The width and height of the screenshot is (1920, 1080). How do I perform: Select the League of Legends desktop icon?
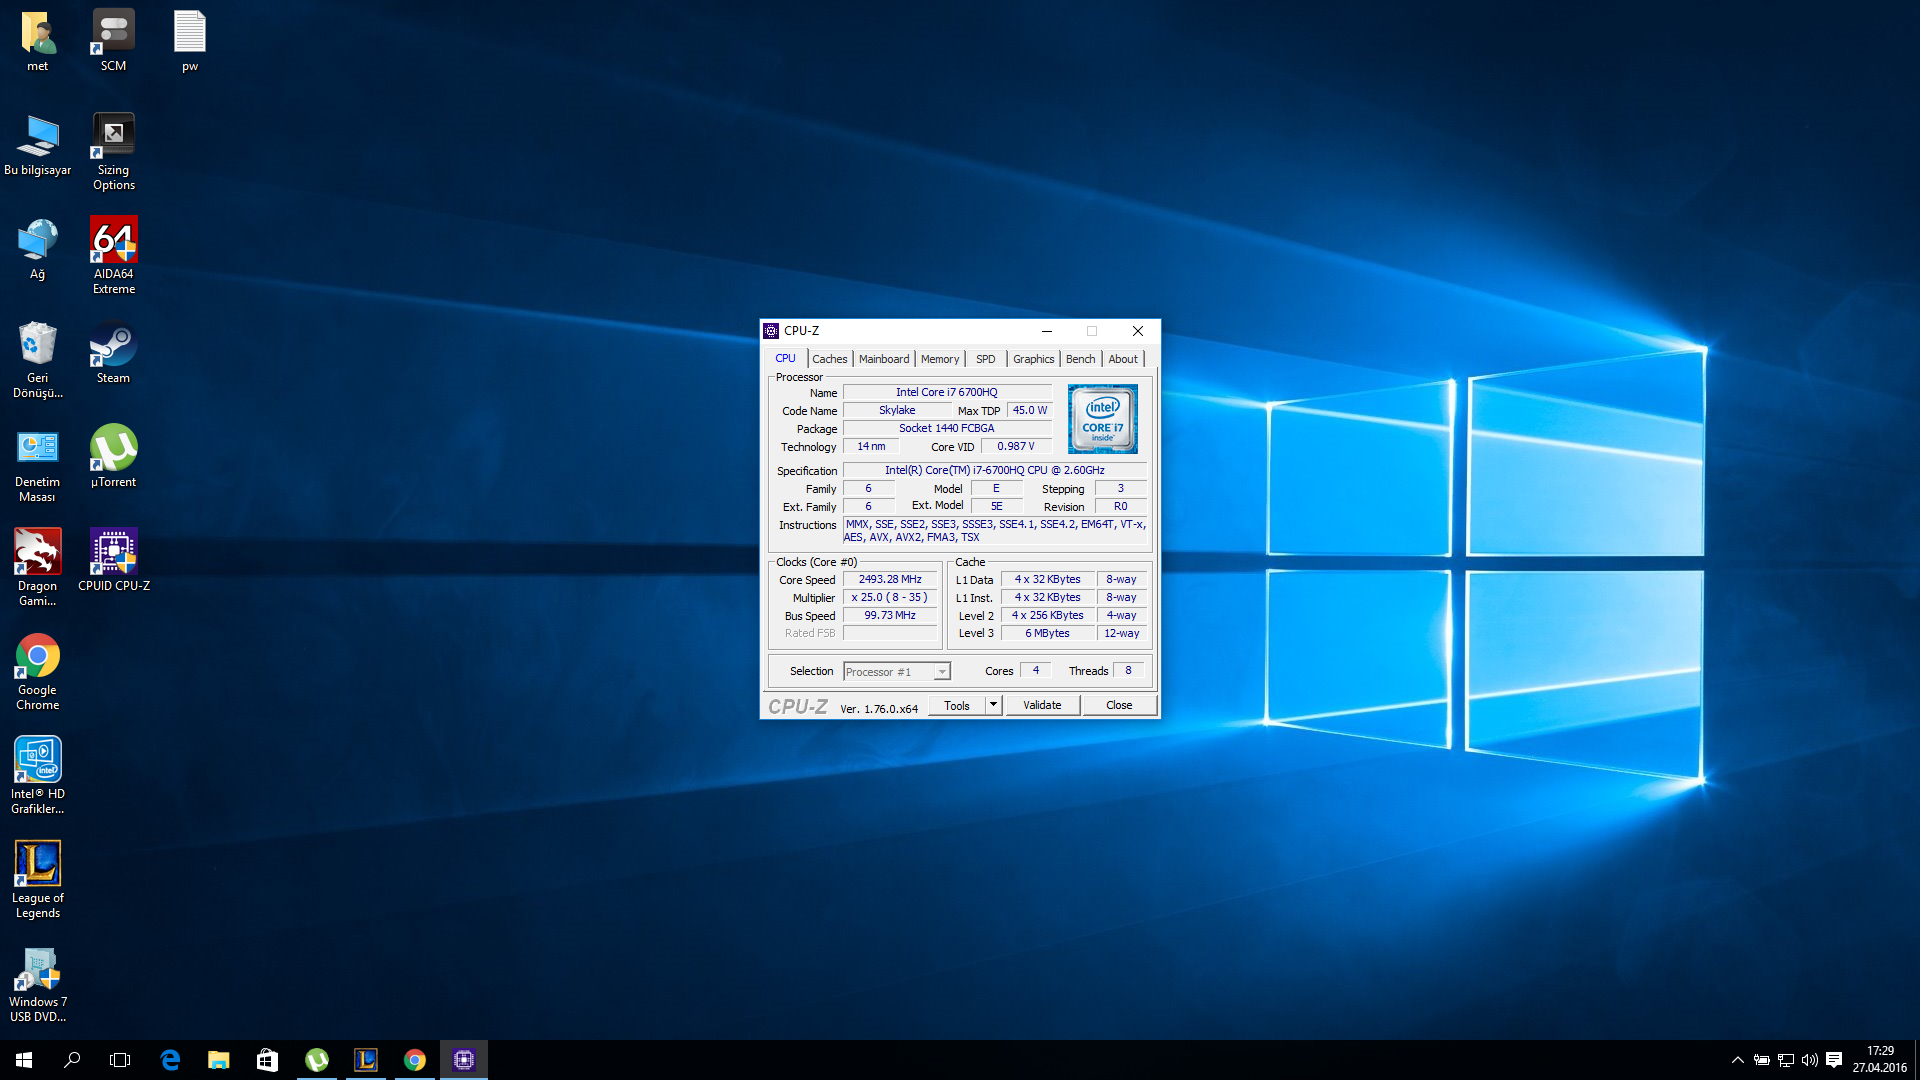pyautogui.click(x=37, y=879)
